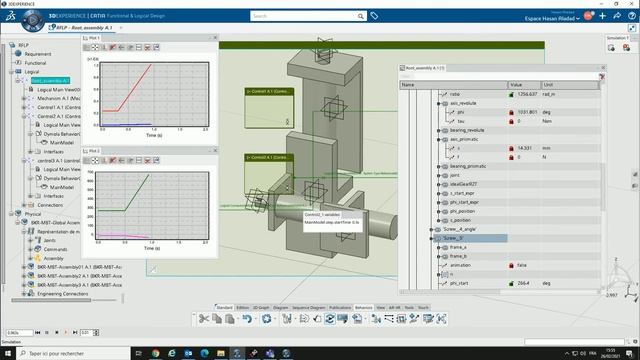
Task: Click the simulation play button
Action: pyautogui.click(x=66, y=333)
